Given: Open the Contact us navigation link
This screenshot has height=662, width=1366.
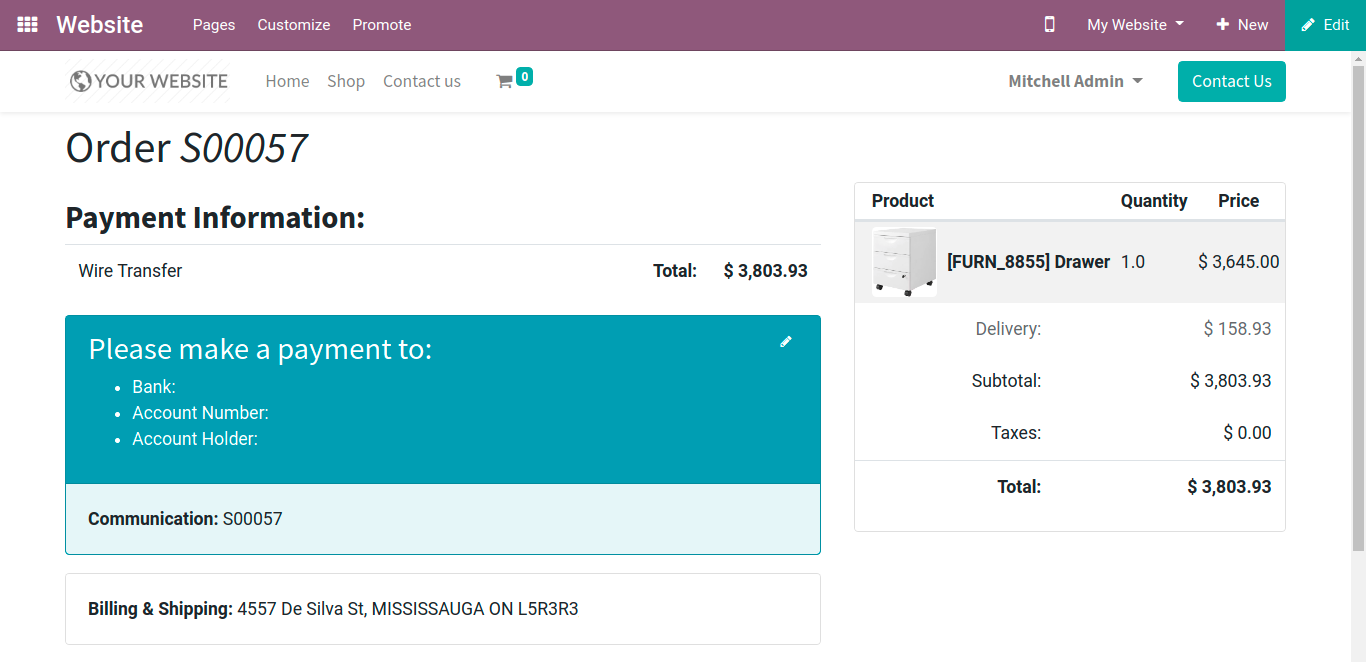Looking at the screenshot, I should click(x=422, y=81).
